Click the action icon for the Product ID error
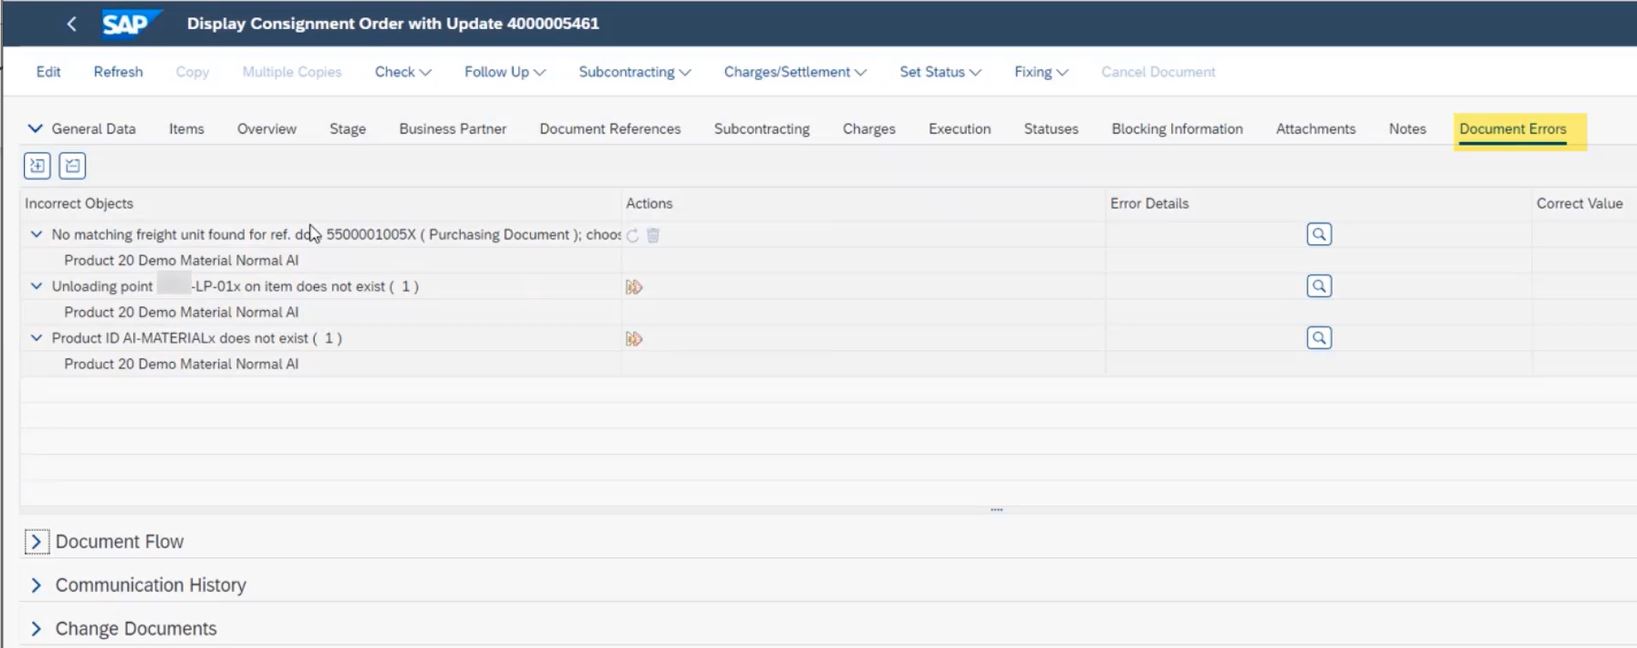Image resolution: width=1637 pixels, height=648 pixels. (x=633, y=339)
